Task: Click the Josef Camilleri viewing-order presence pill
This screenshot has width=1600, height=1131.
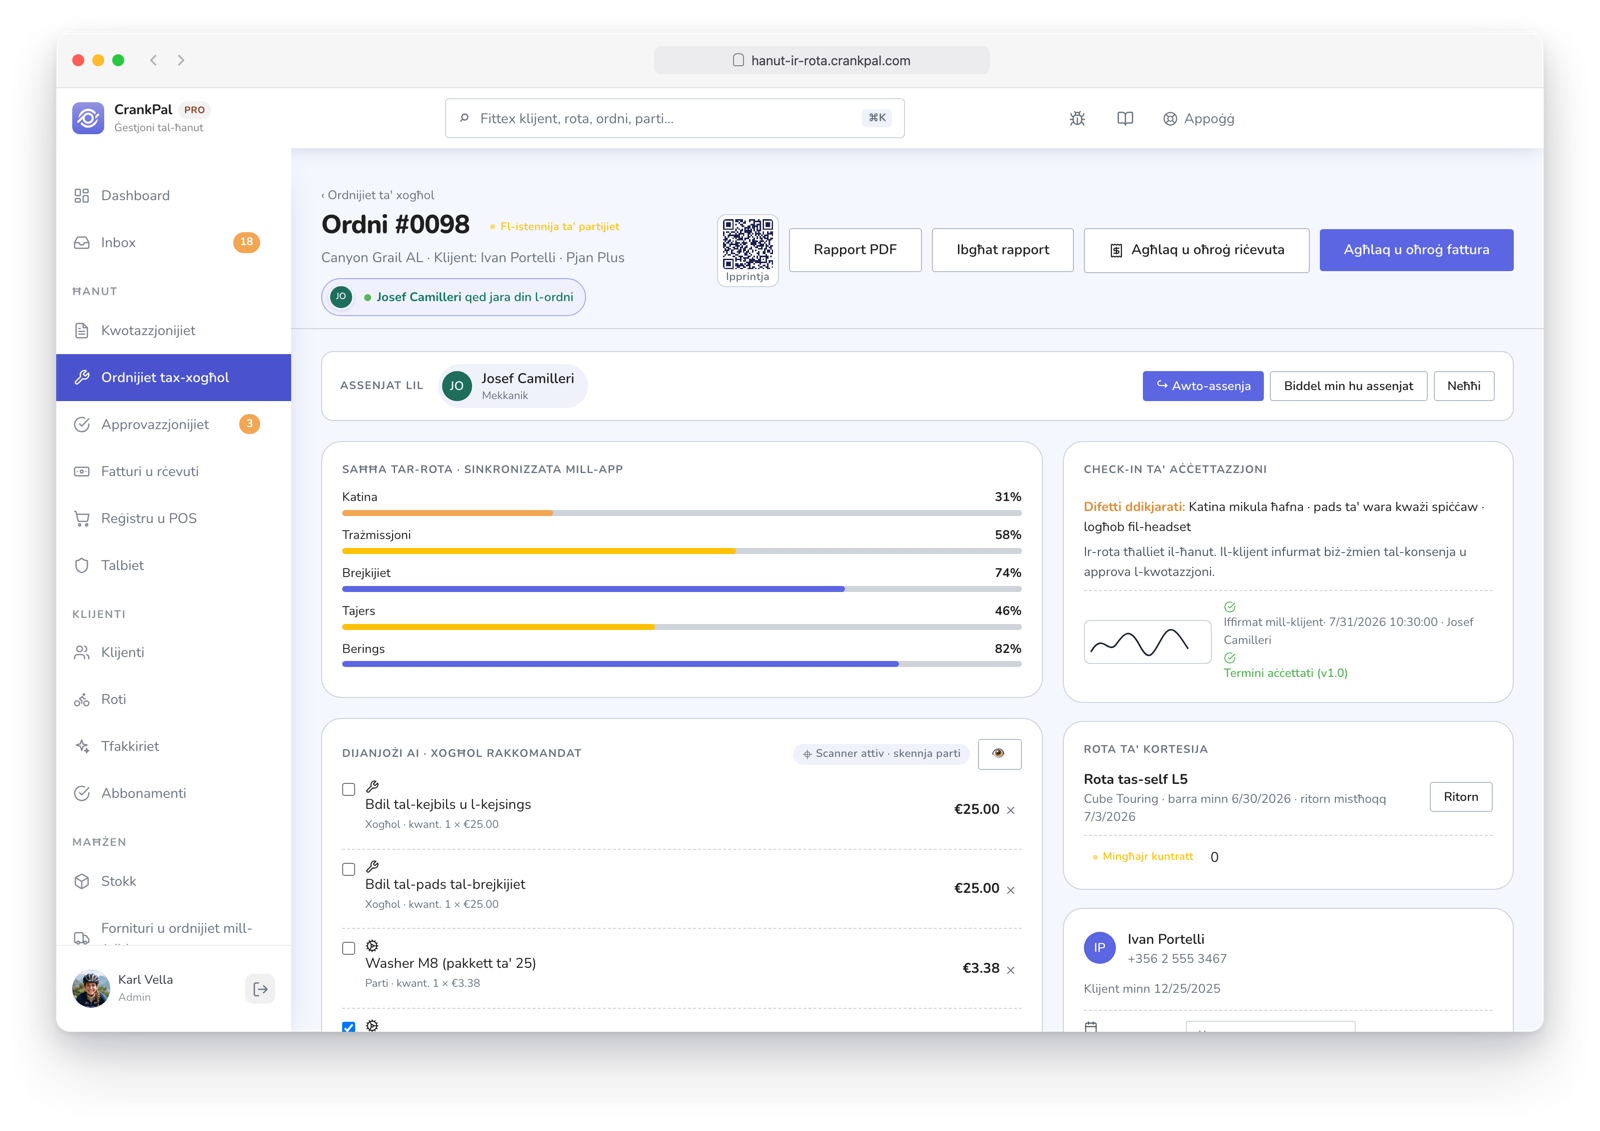Action: tap(453, 297)
